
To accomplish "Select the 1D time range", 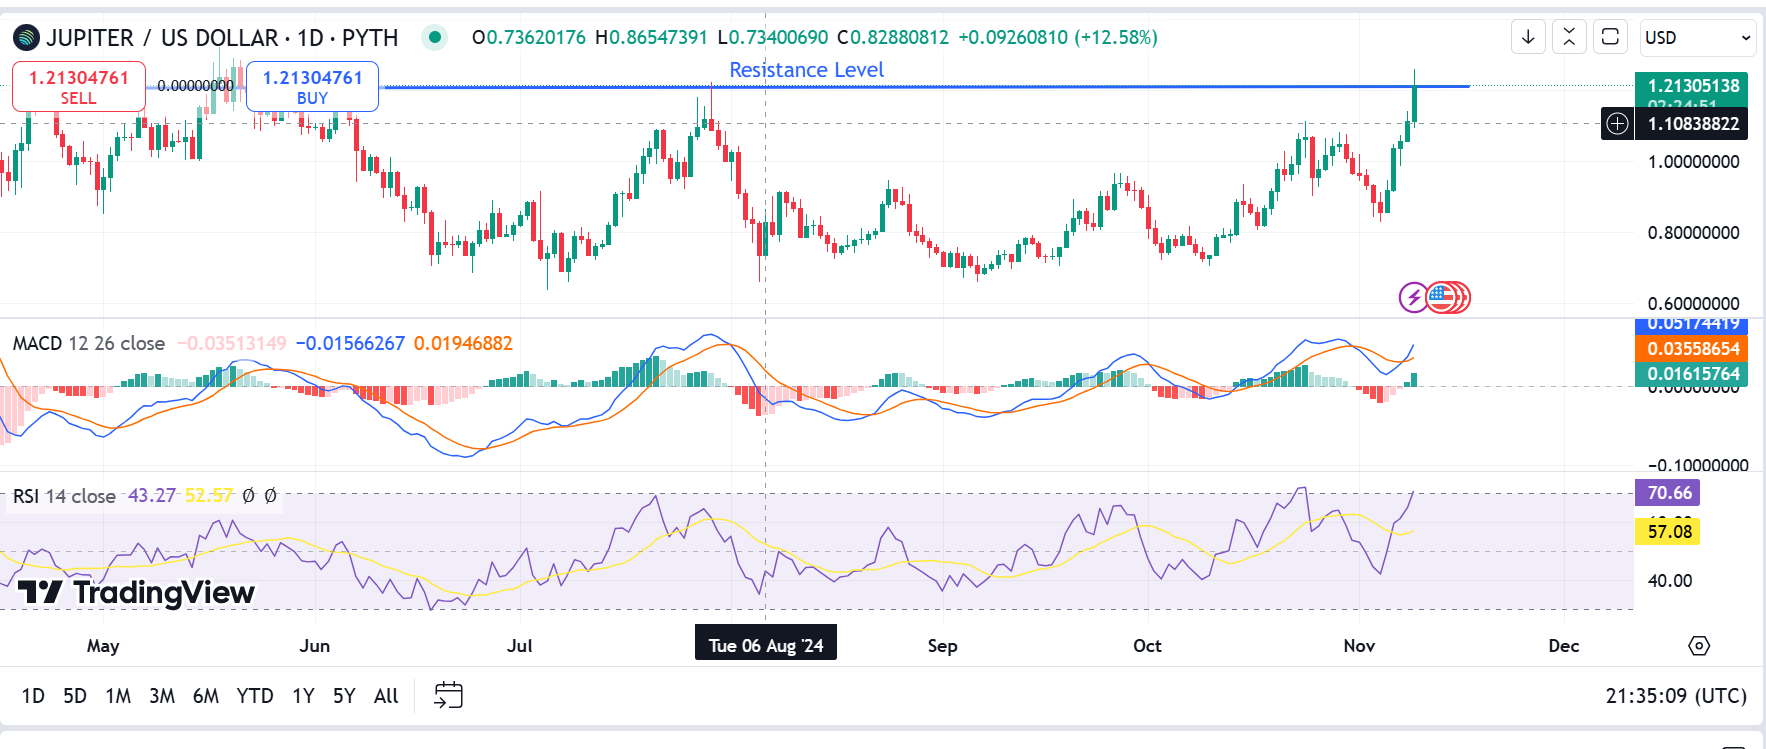I will click(x=33, y=696).
